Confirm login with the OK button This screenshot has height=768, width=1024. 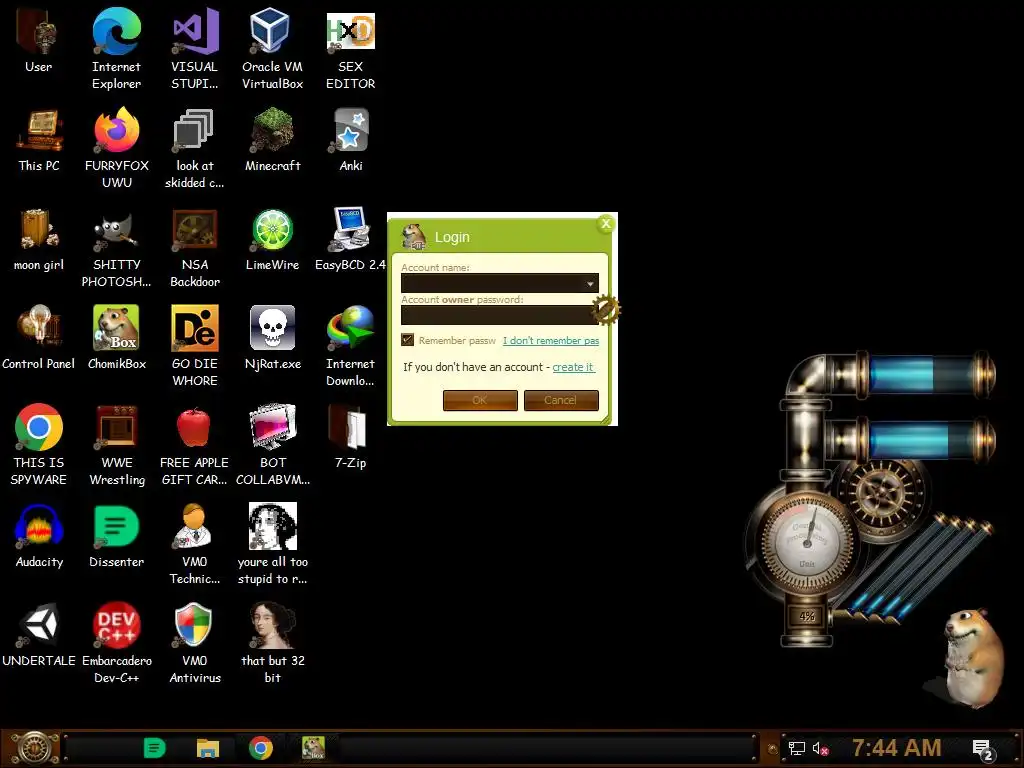480,400
